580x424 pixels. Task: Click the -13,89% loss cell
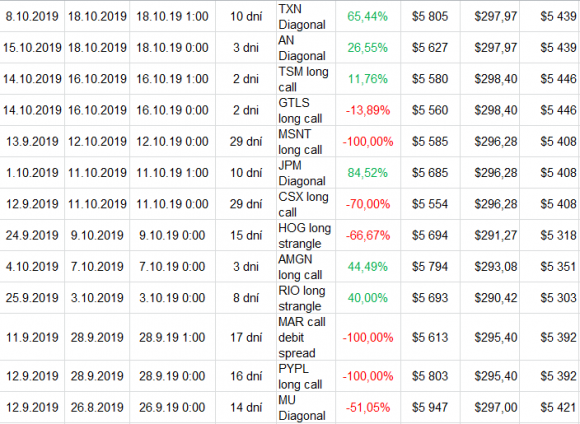pos(368,110)
